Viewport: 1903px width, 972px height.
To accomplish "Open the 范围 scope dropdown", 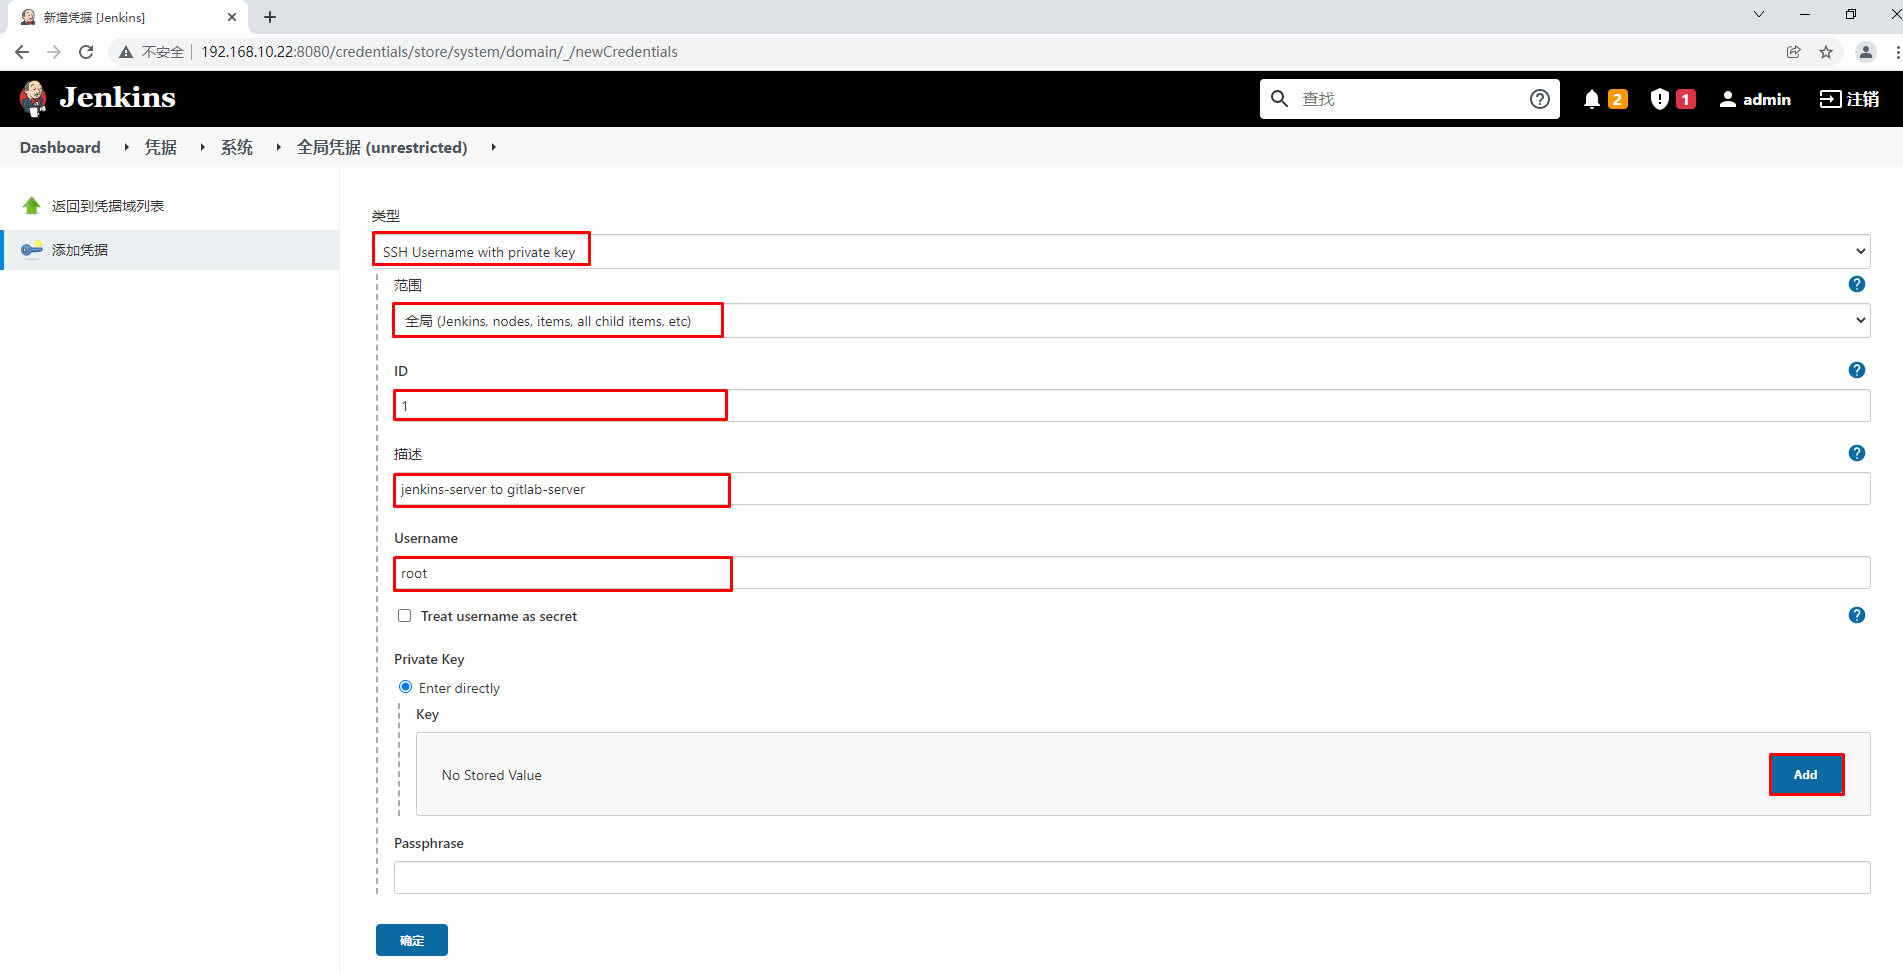I will click(x=1131, y=320).
